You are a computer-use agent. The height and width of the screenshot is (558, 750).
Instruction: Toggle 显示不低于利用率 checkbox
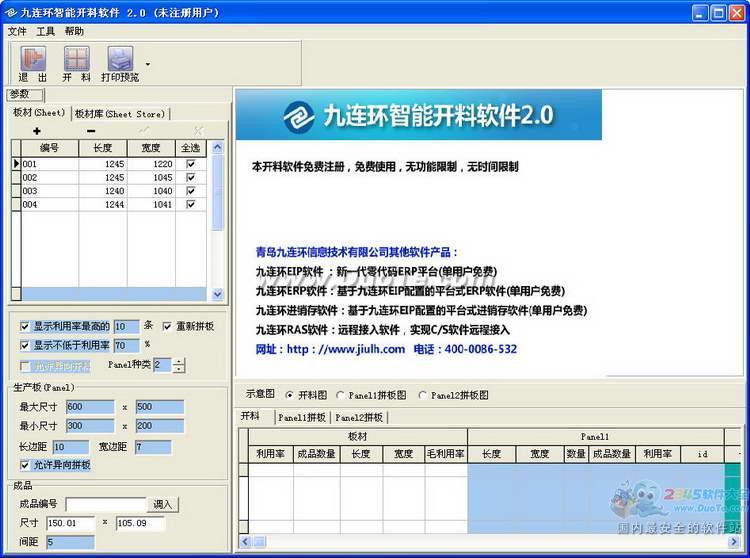(x=25, y=345)
